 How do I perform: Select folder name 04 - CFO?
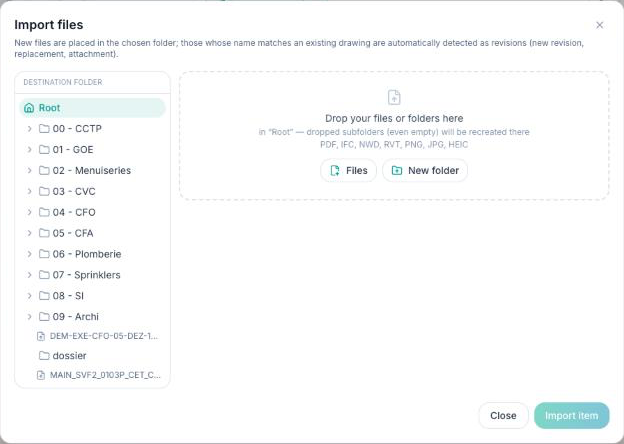click(74, 212)
